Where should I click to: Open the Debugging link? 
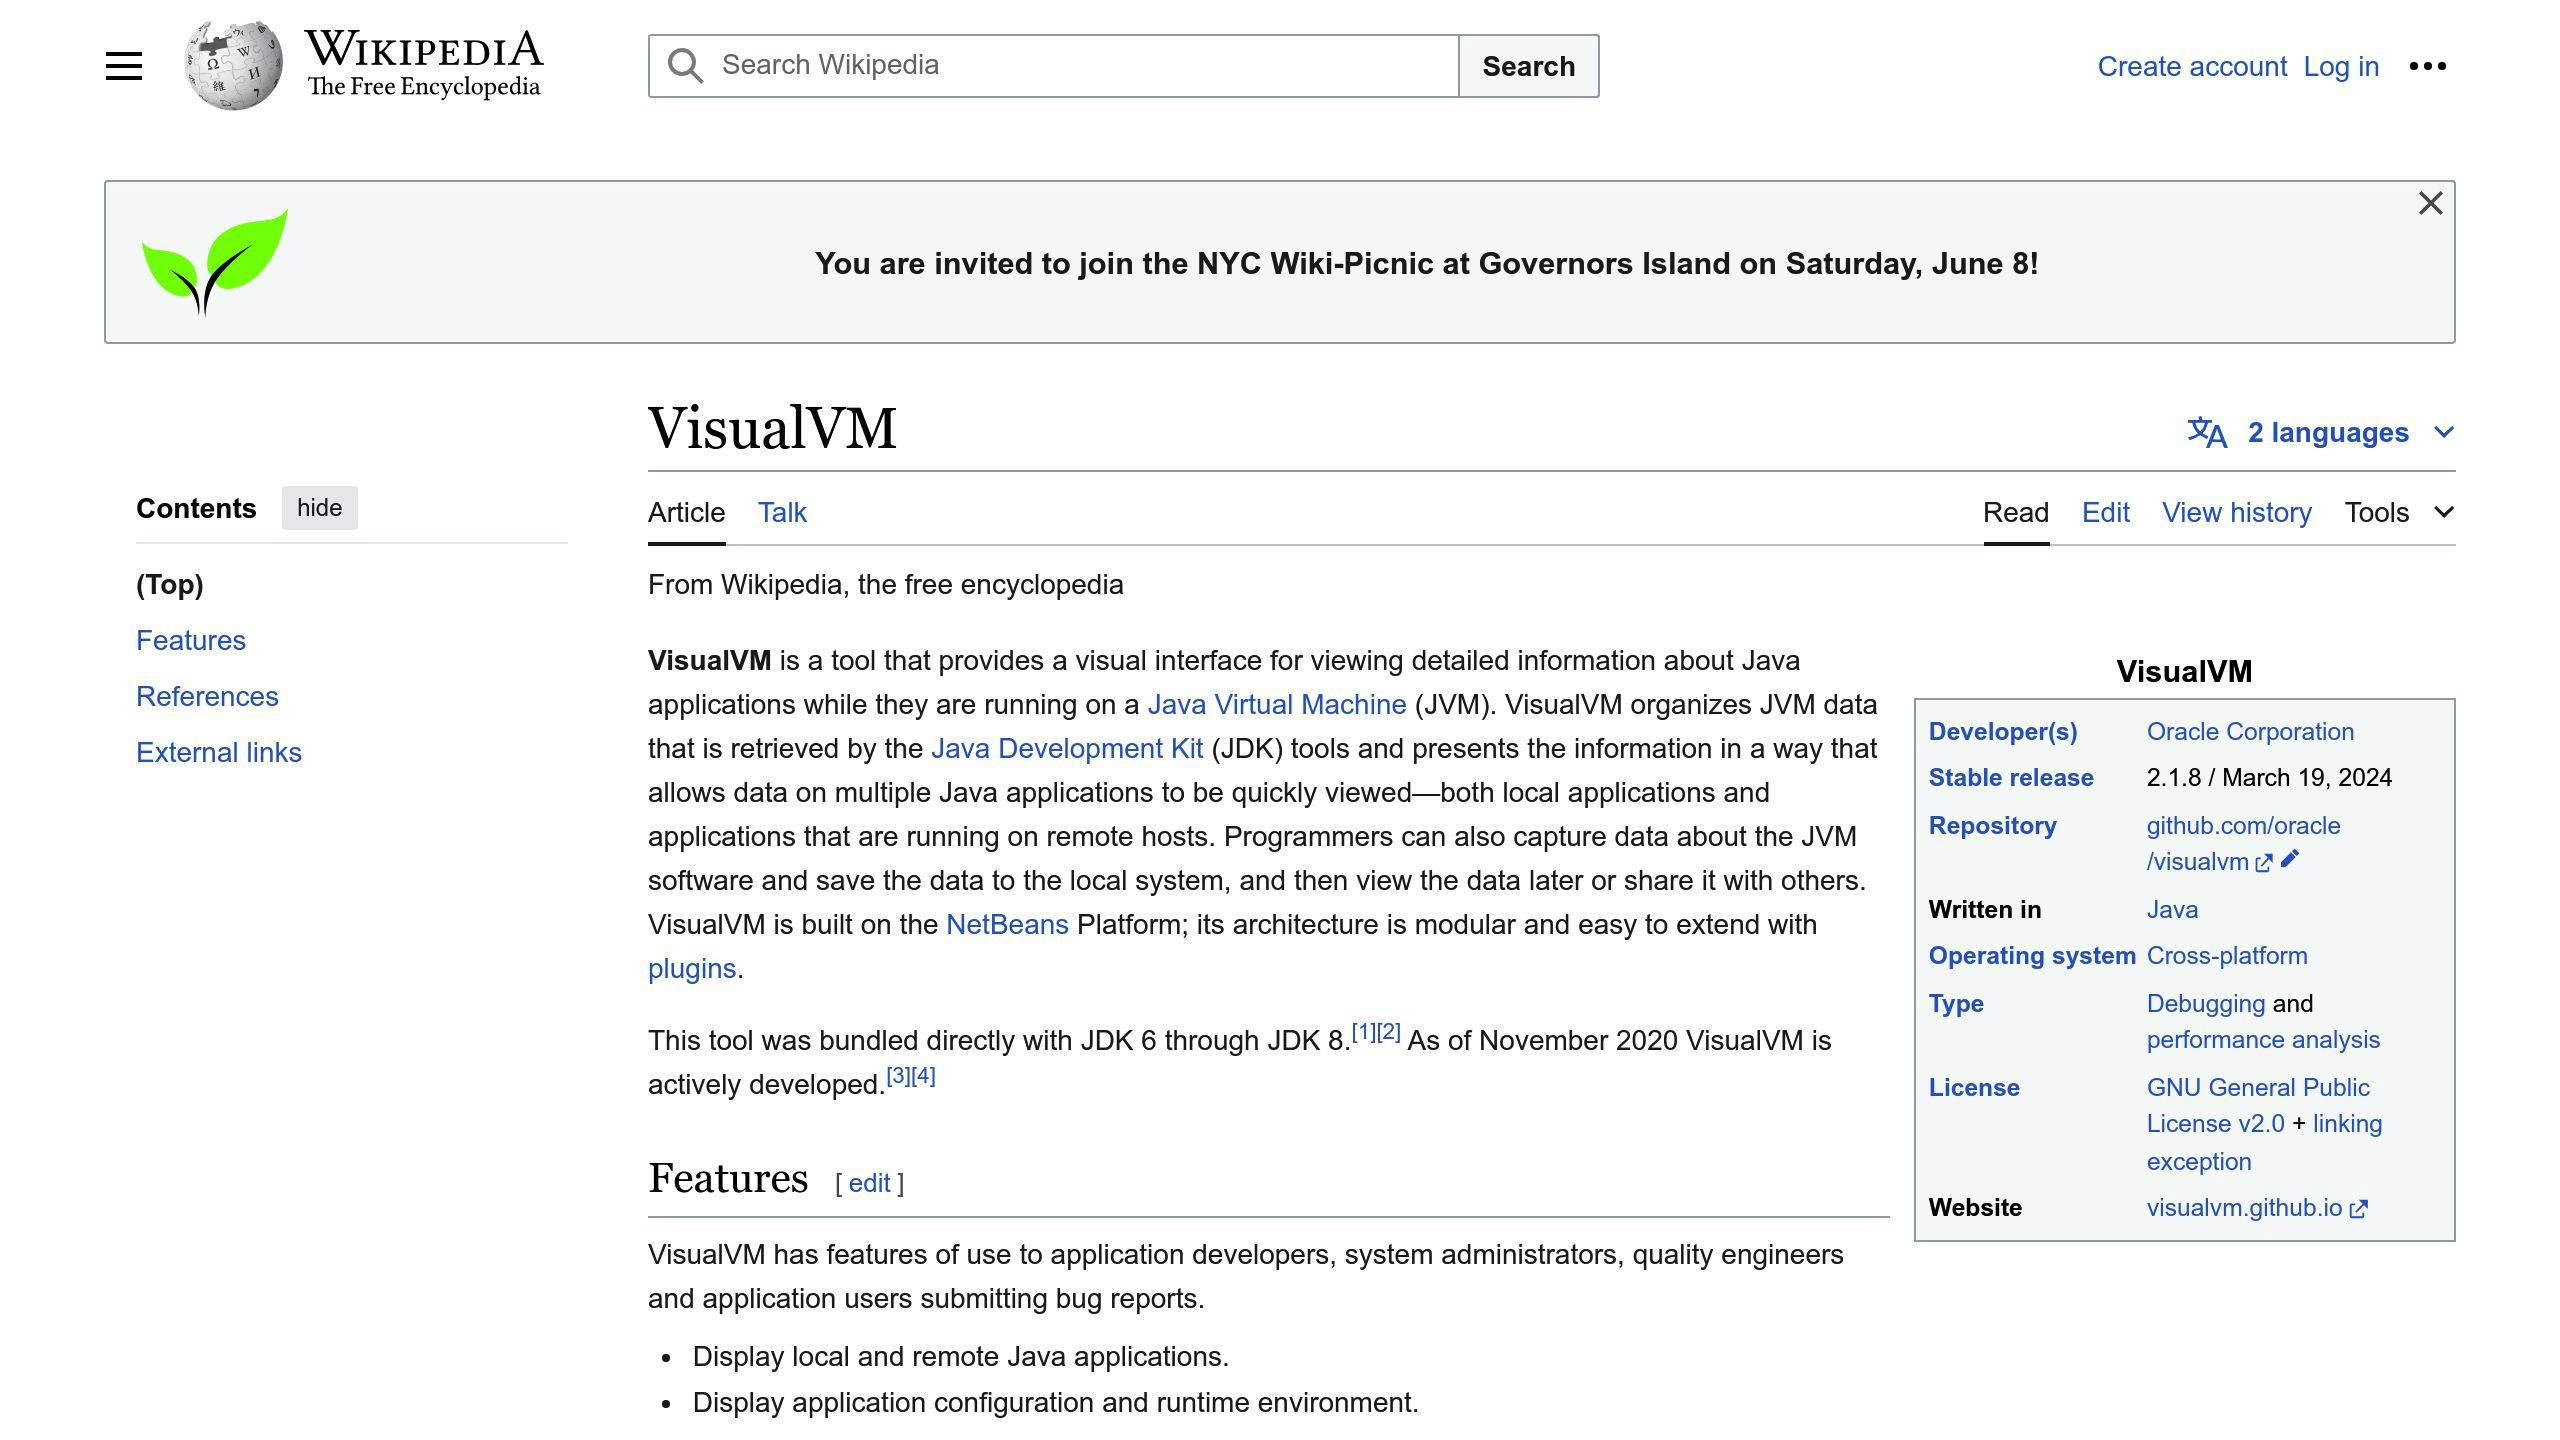(2206, 1003)
